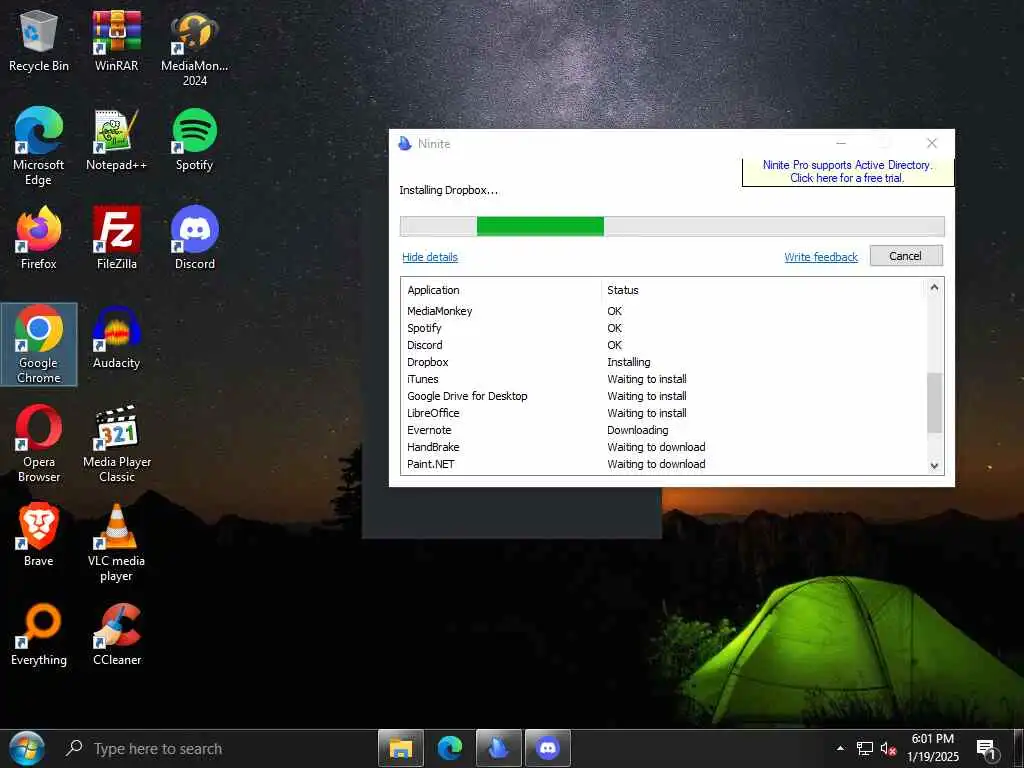Select the Microsoft Edge desktop shortcut
This screenshot has height=768, width=1024.
[39, 147]
